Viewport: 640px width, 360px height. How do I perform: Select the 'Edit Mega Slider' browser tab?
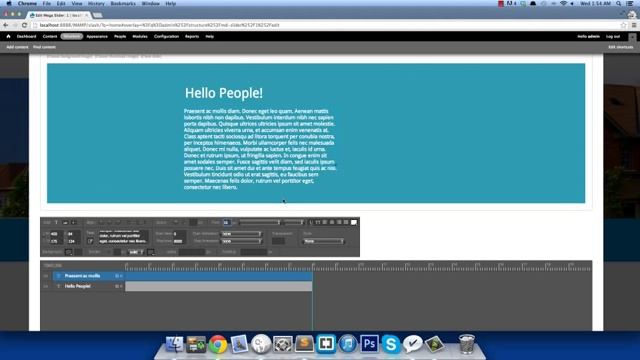click(58, 15)
